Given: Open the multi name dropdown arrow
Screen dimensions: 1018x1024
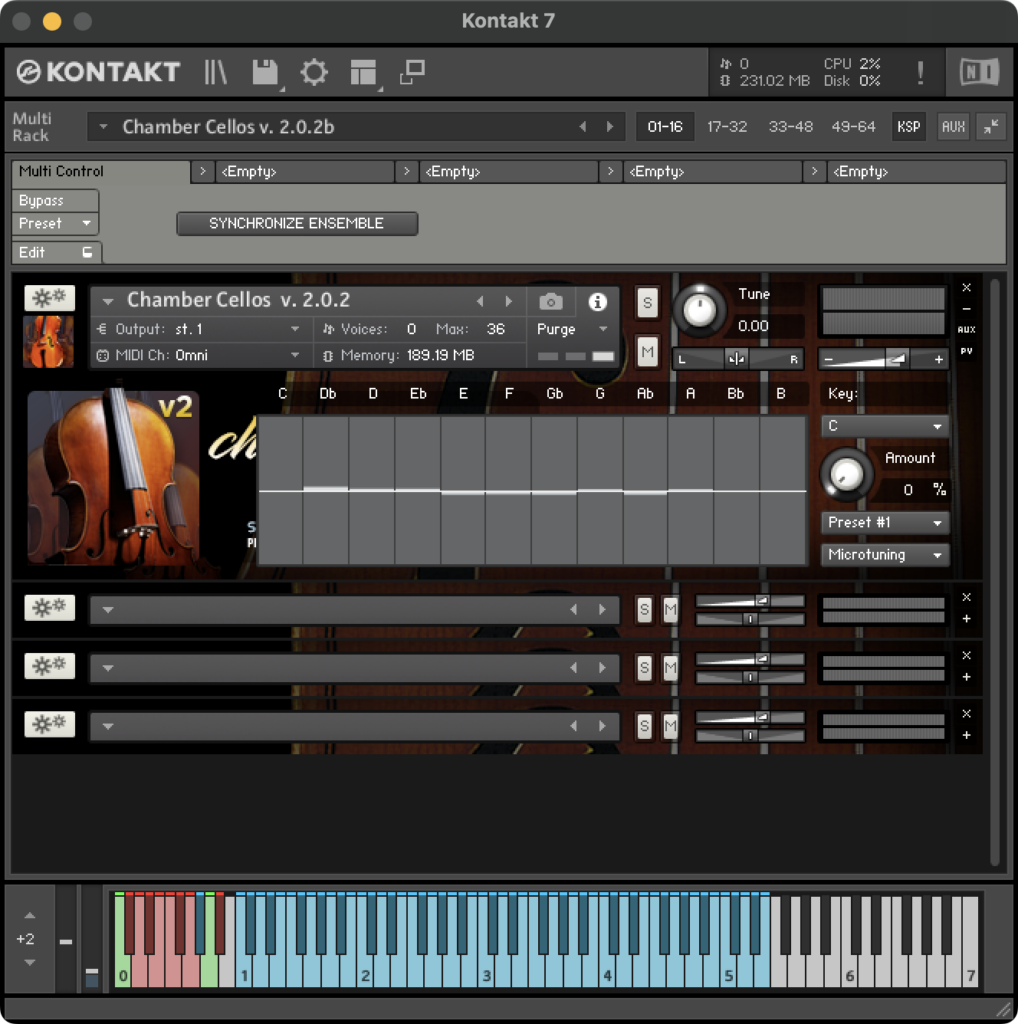Looking at the screenshot, I should coord(103,127).
